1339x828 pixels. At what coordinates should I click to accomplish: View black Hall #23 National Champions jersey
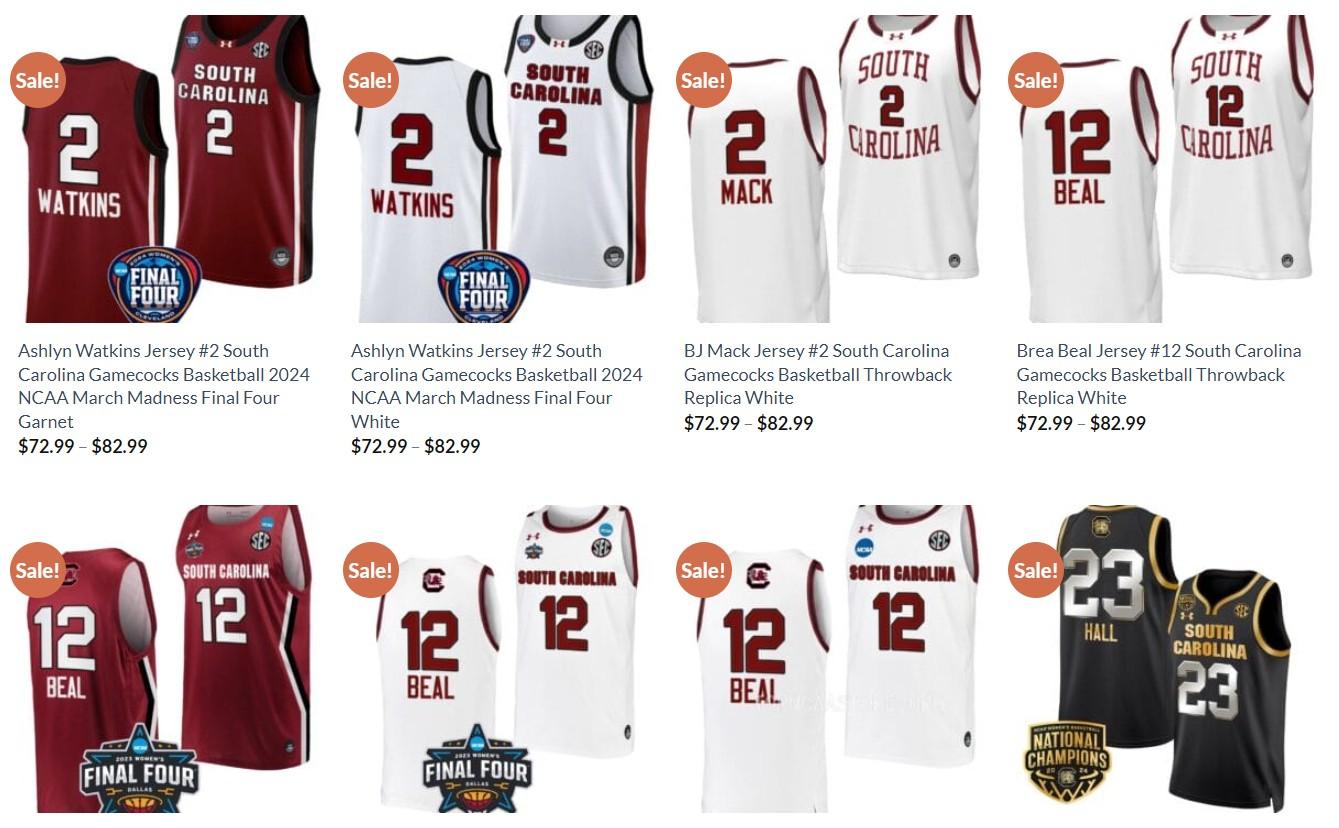[x=1165, y=658]
